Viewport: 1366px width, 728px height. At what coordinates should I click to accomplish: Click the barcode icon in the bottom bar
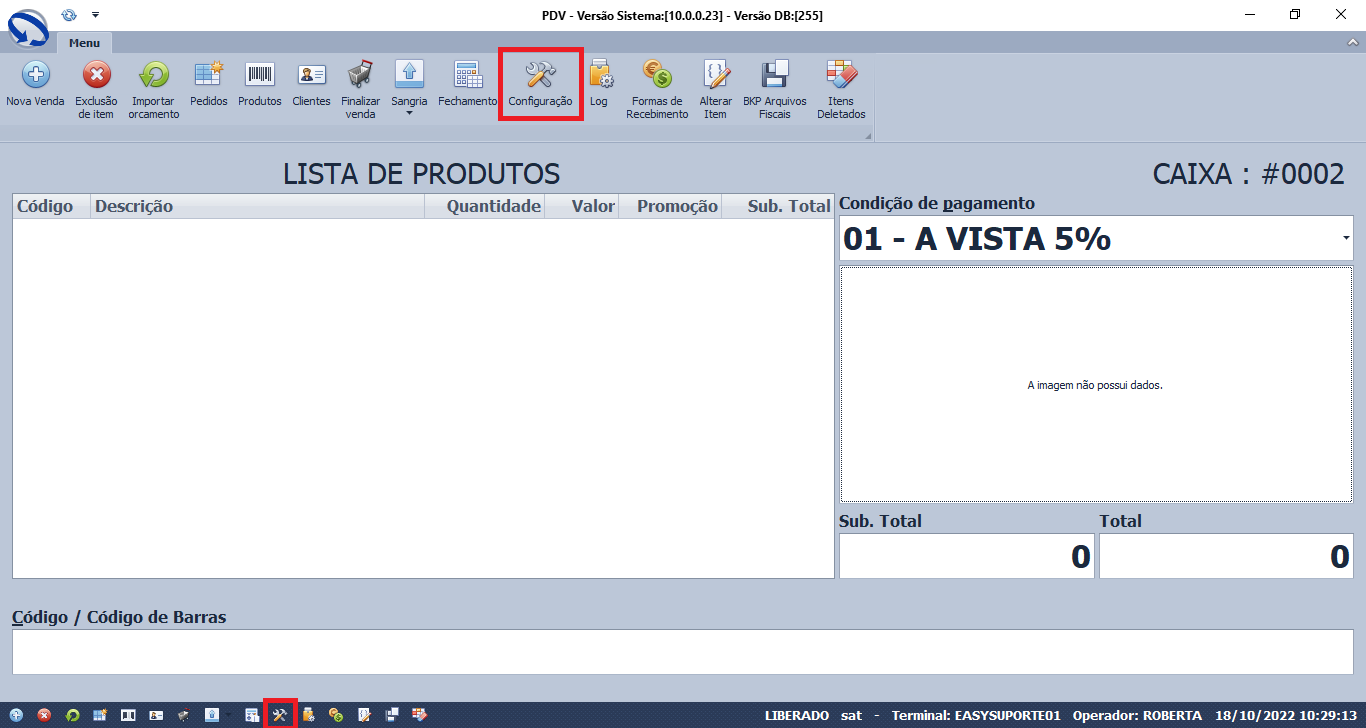tap(128, 715)
